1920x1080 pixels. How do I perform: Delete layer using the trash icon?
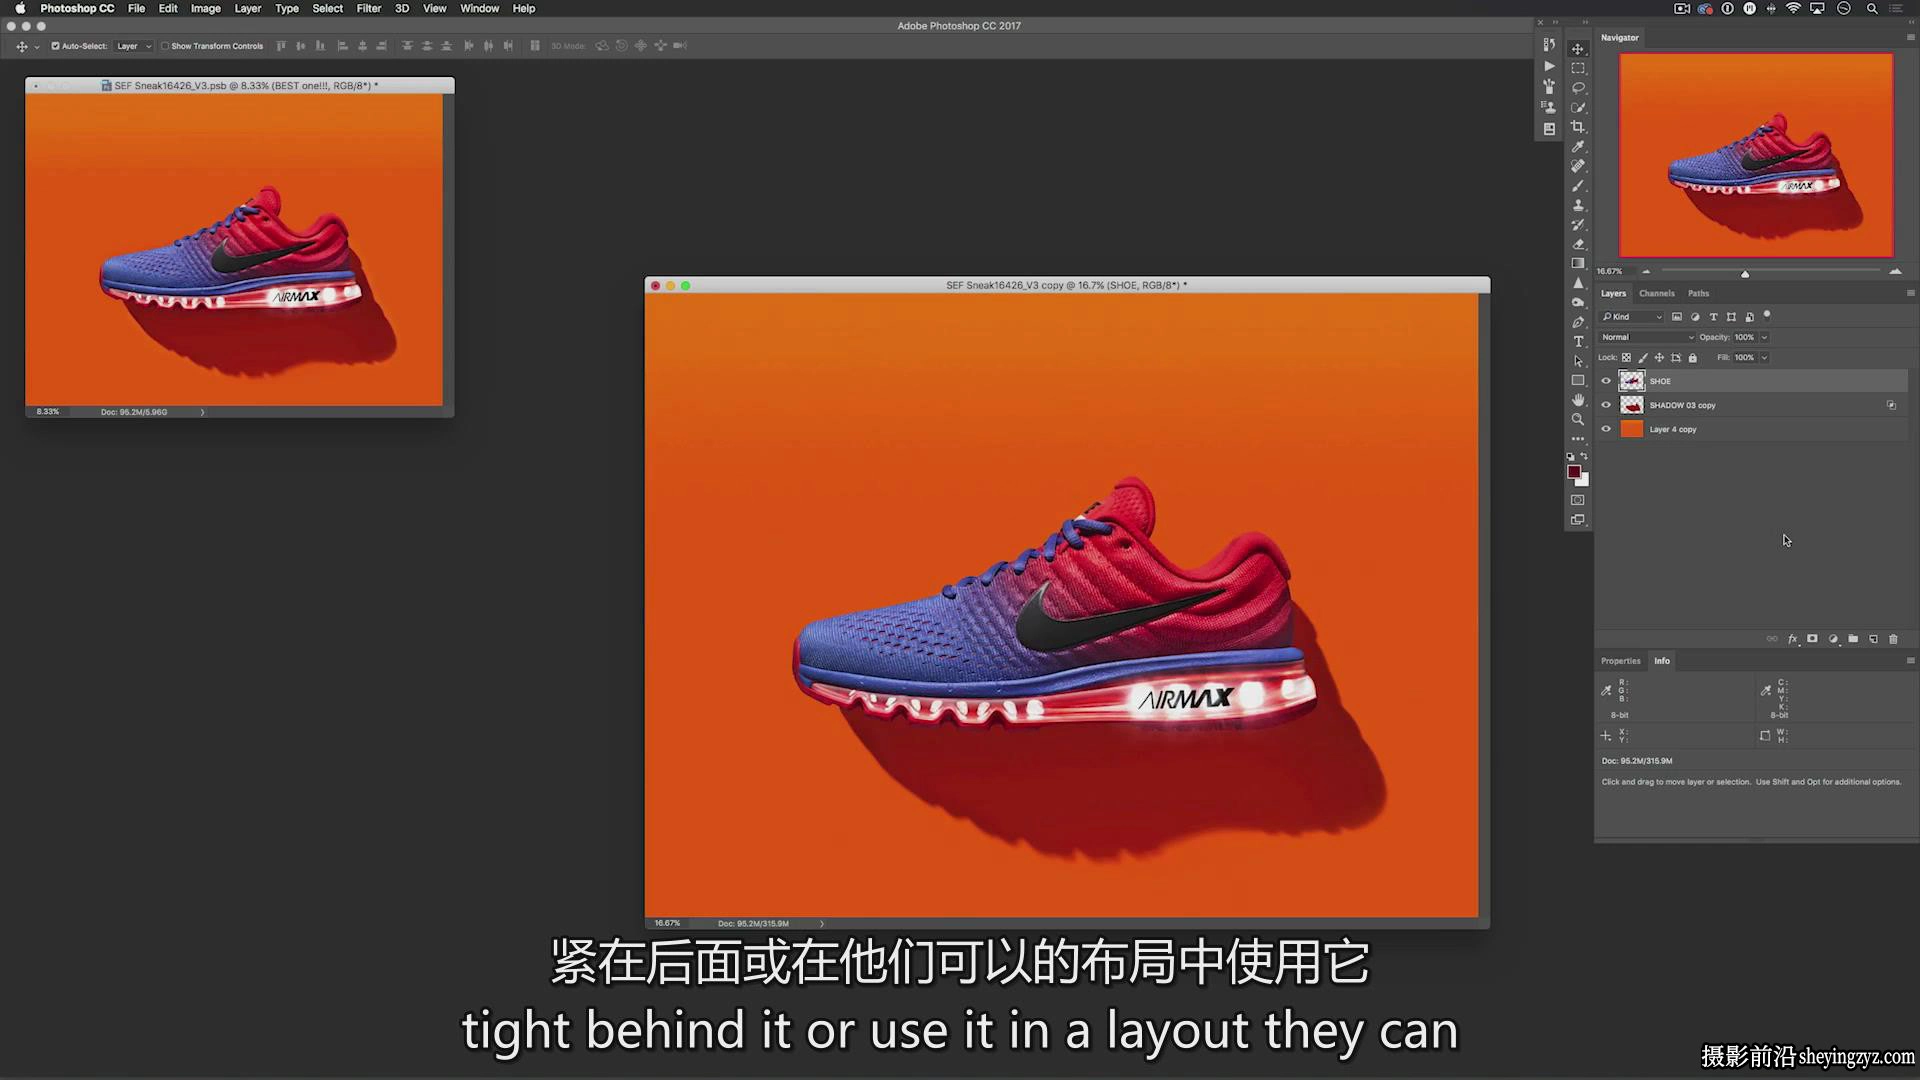tap(1893, 639)
